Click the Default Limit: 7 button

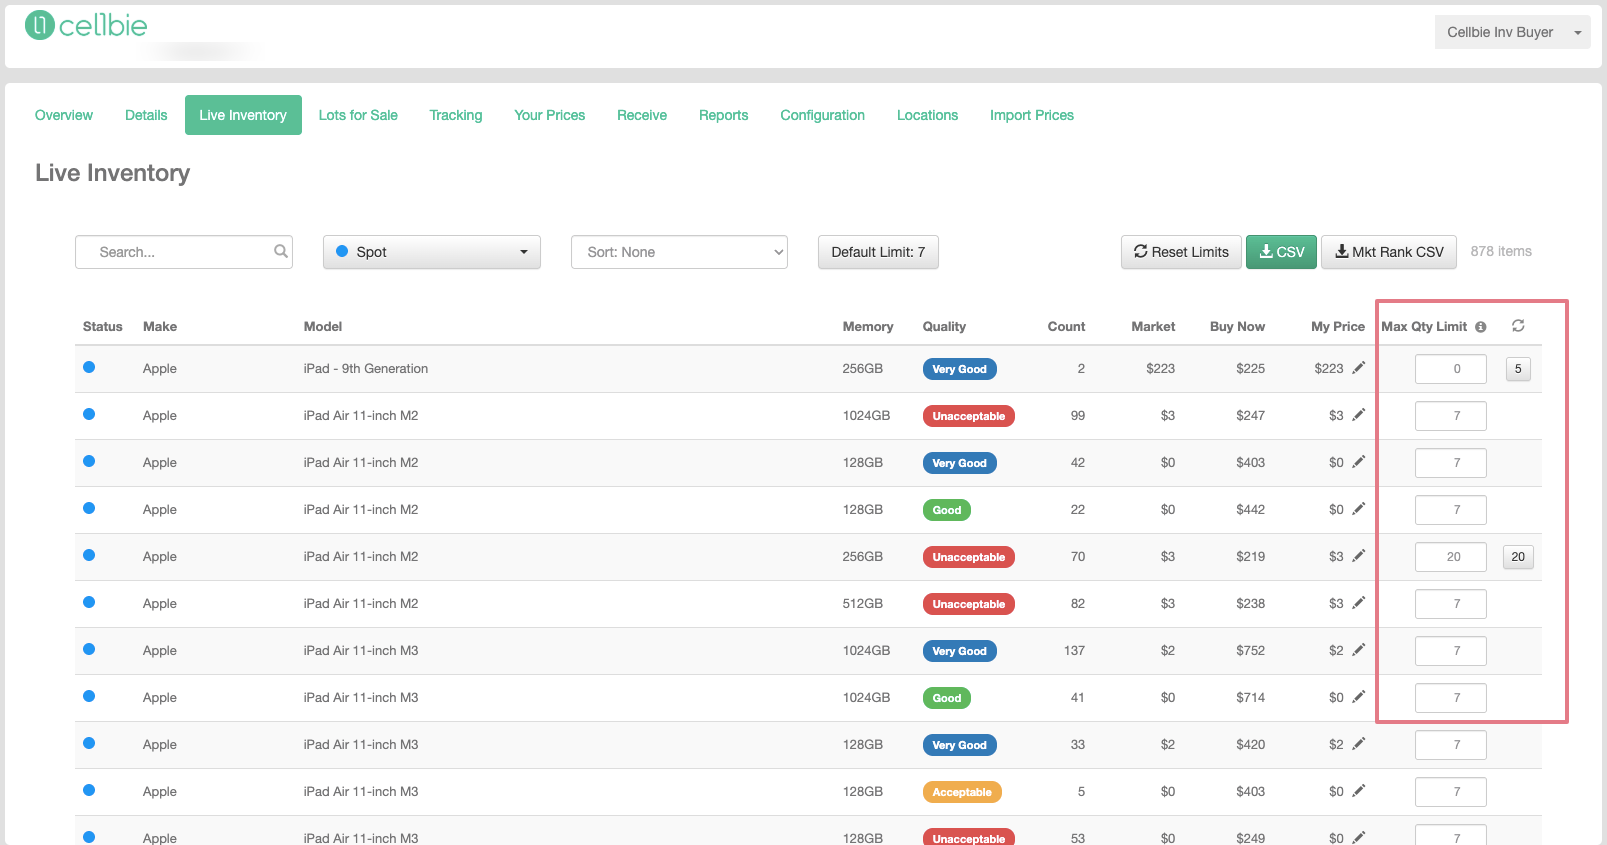pos(878,252)
